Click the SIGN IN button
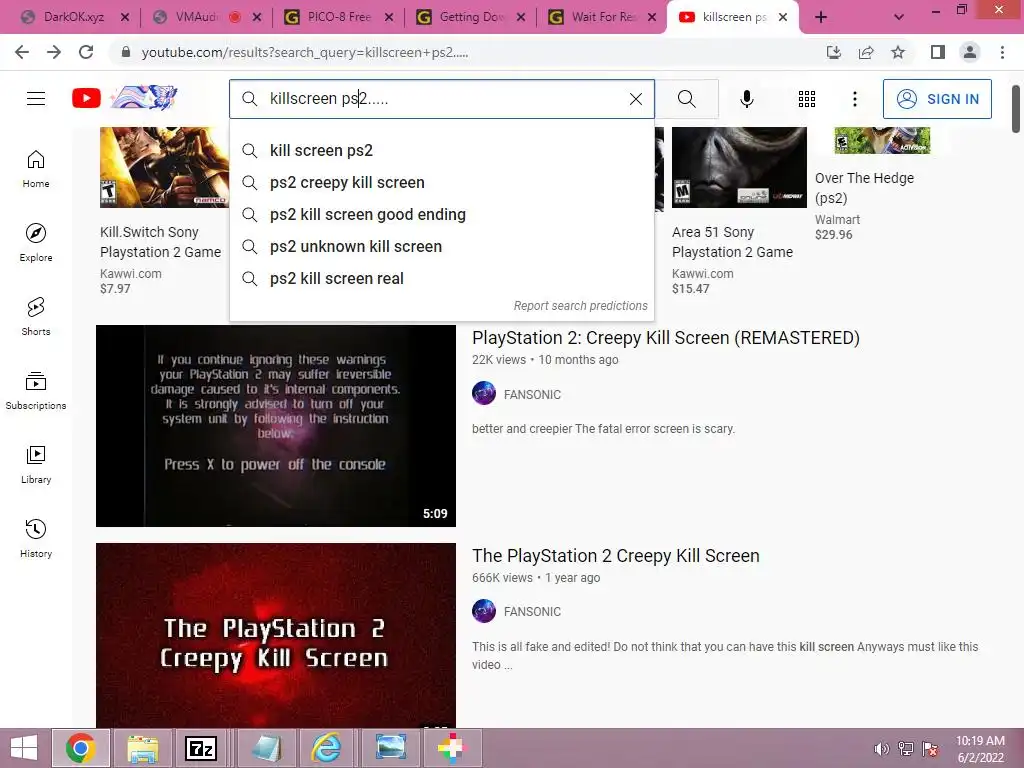 937,99
